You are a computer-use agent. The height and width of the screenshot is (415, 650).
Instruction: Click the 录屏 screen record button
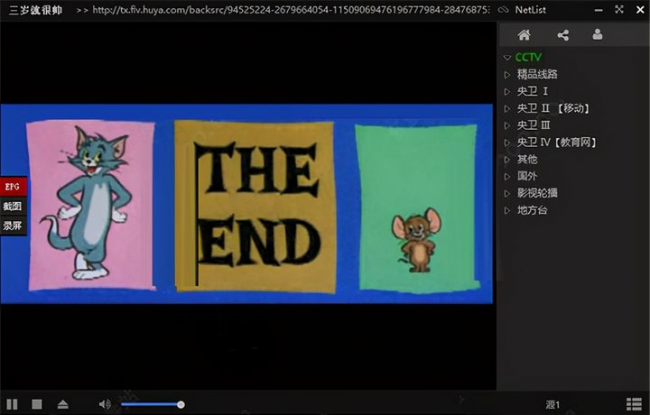coord(13,226)
